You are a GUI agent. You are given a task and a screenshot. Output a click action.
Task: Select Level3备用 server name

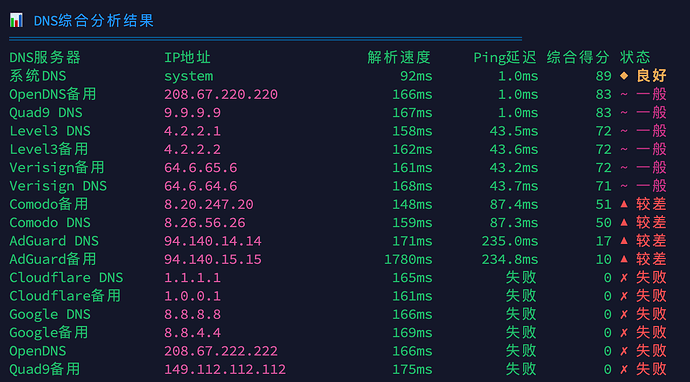[x=49, y=149]
